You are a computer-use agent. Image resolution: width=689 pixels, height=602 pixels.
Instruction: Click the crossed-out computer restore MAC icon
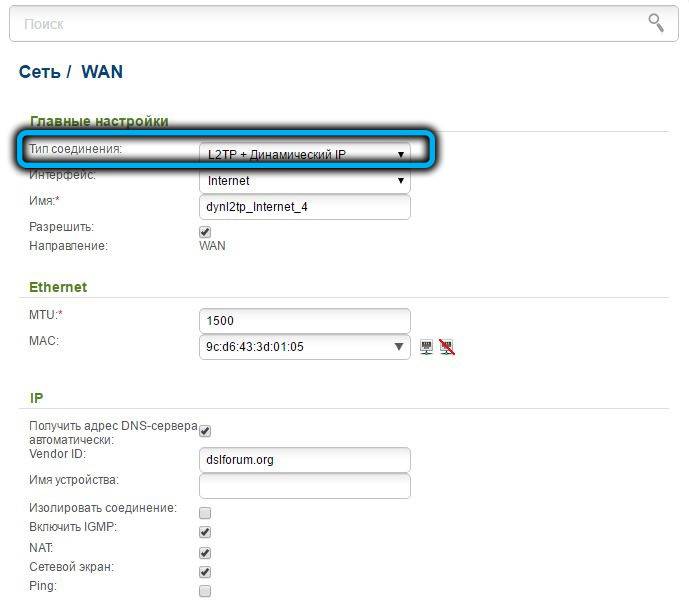(447, 347)
